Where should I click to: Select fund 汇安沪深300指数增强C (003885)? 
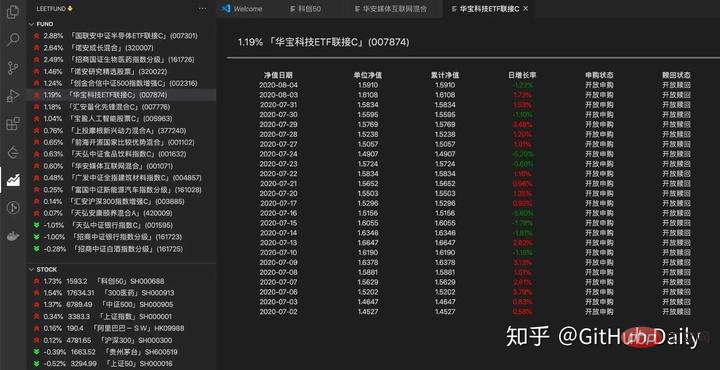(122, 202)
